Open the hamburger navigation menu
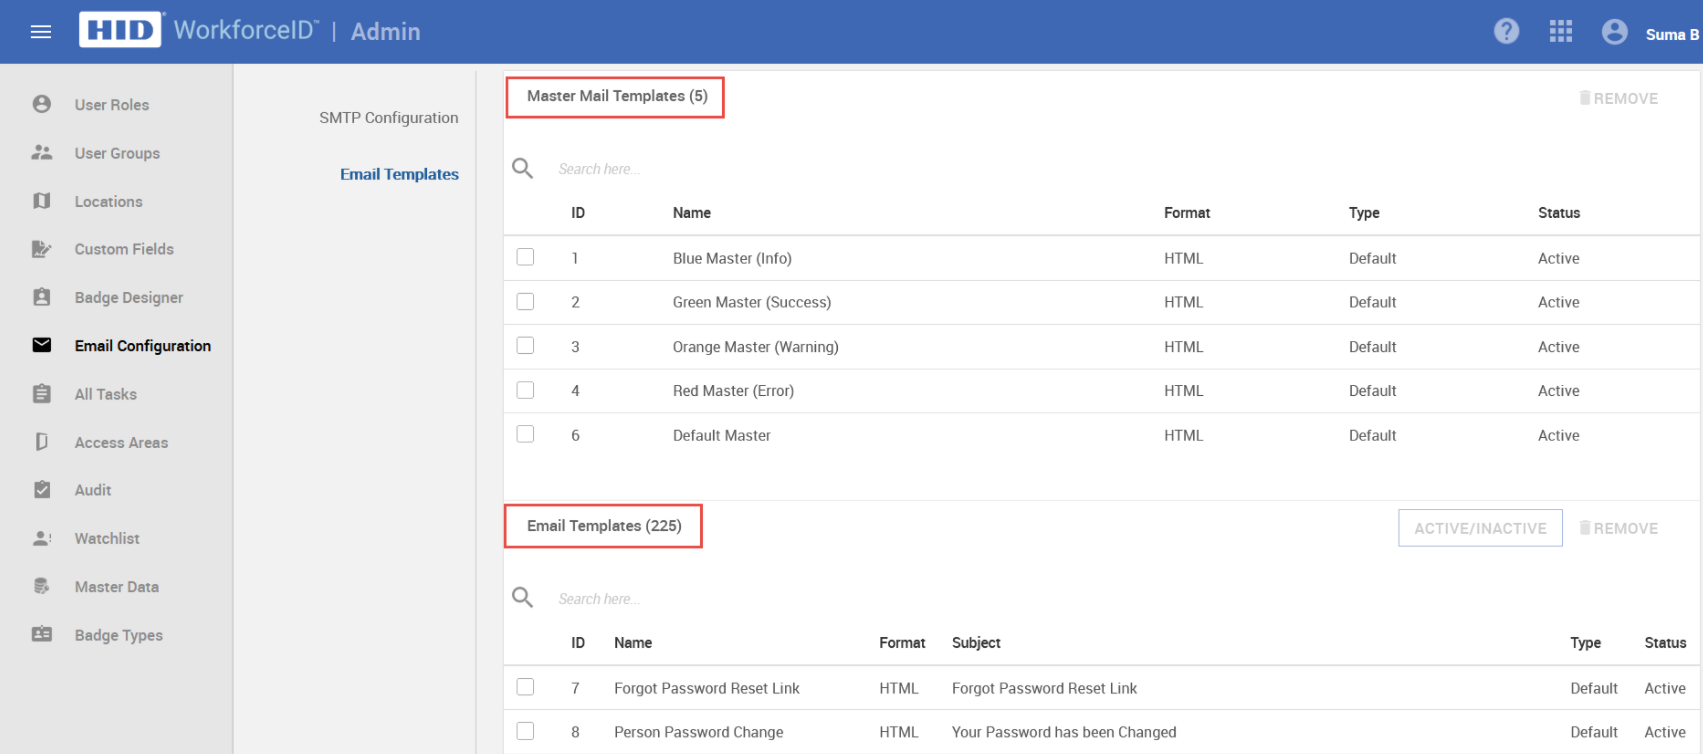Viewport: 1703px width, 754px height. click(x=41, y=32)
